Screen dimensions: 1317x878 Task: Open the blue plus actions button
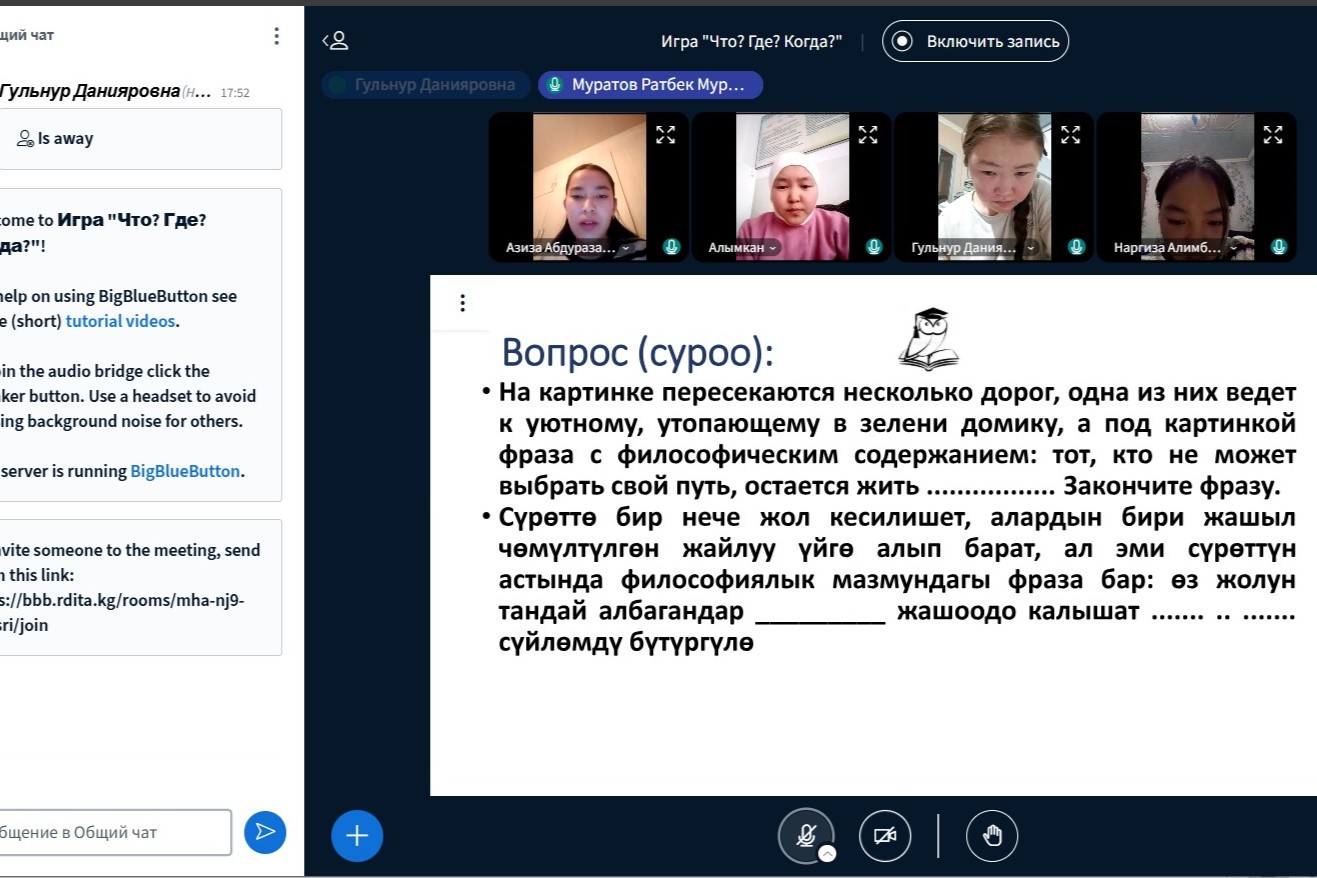point(357,835)
